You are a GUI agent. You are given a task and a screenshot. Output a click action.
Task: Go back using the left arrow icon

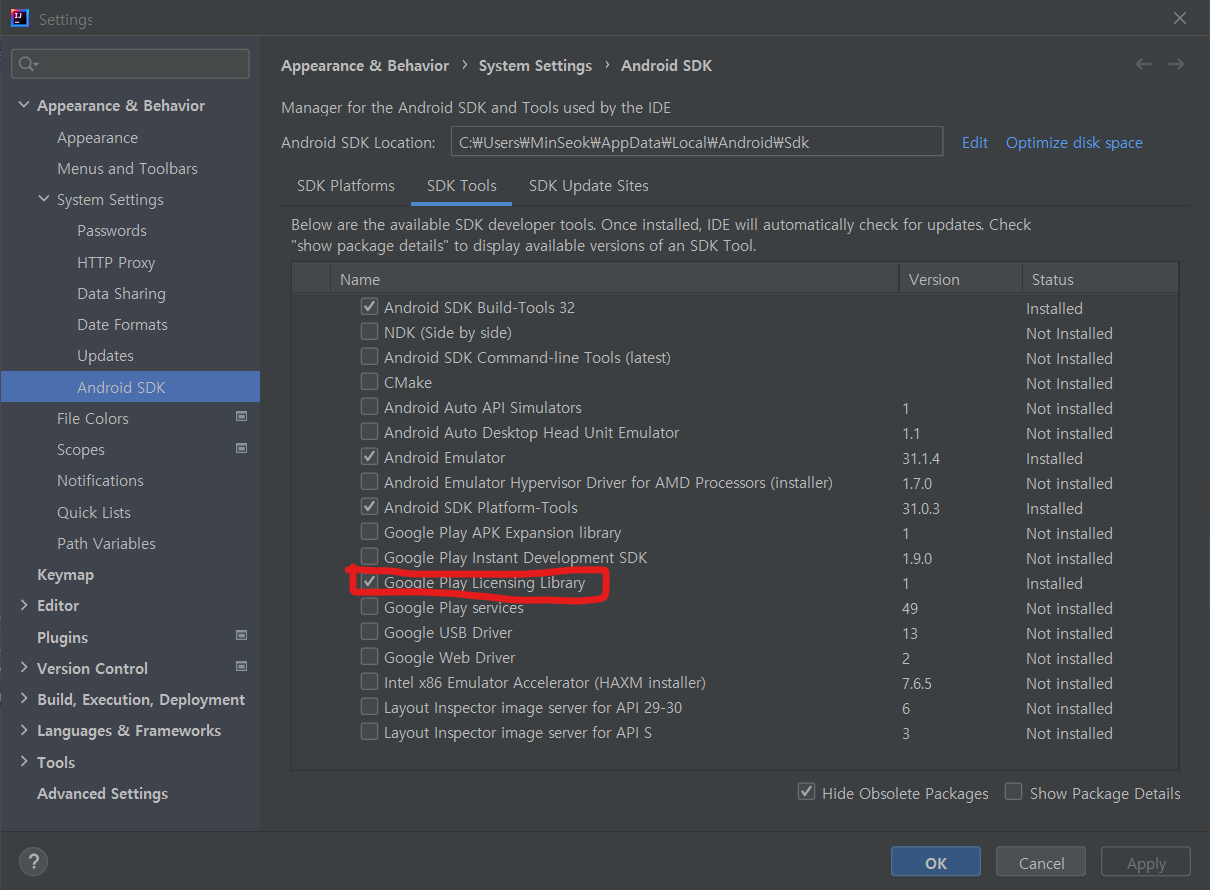click(1143, 64)
